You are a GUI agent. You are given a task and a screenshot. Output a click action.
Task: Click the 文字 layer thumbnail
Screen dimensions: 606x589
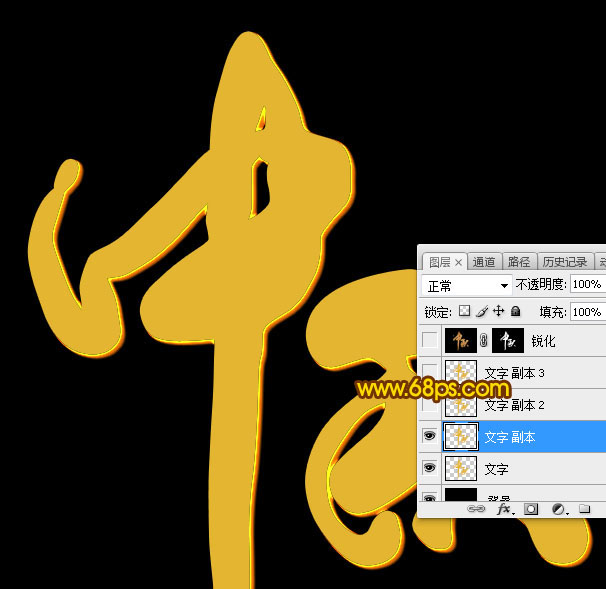click(461, 468)
